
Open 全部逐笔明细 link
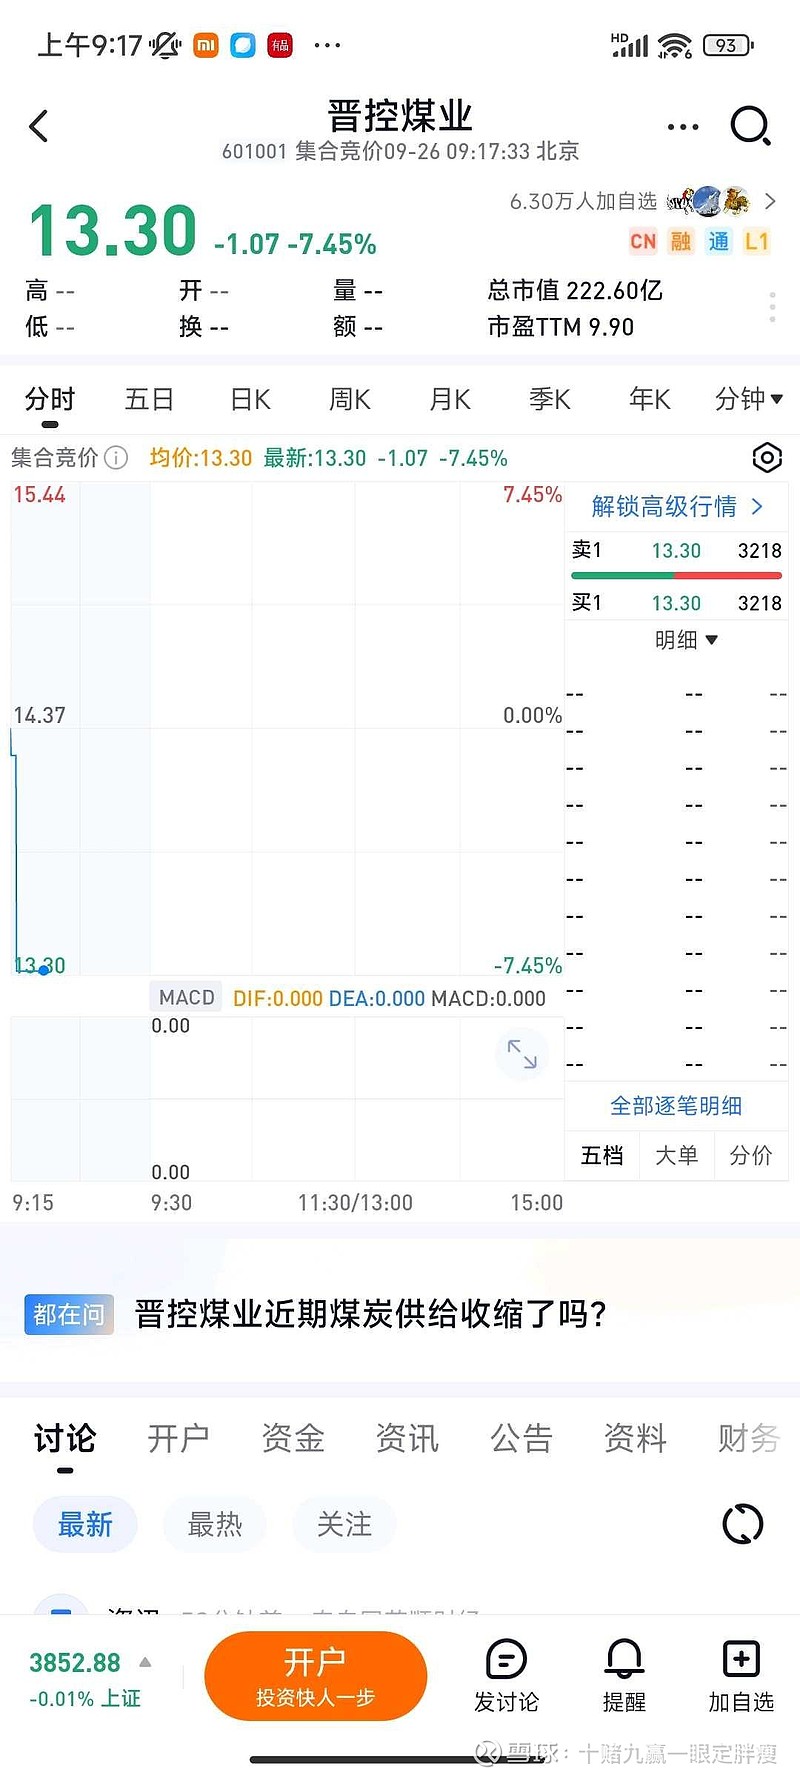(x=676, y=1106)
